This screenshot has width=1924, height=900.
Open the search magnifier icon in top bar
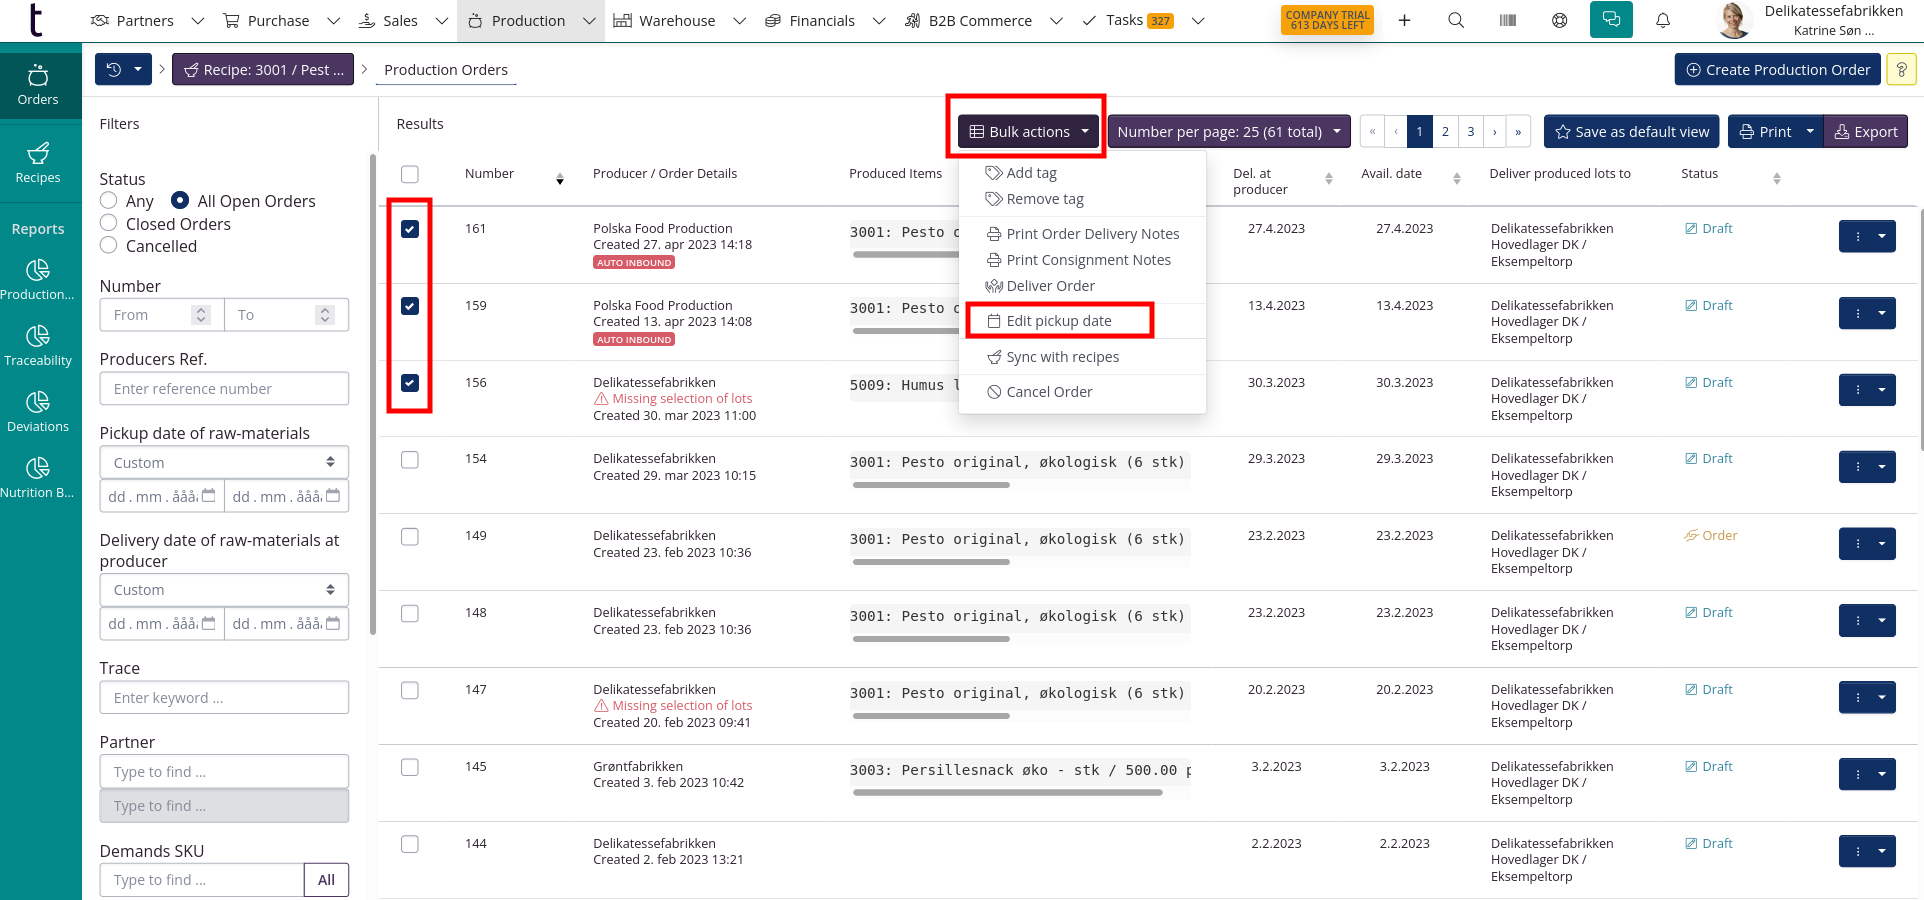(1456, 20)
